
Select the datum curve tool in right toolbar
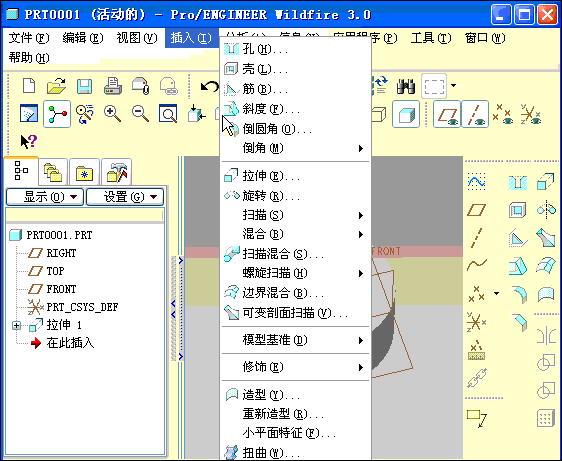point(477,265)
